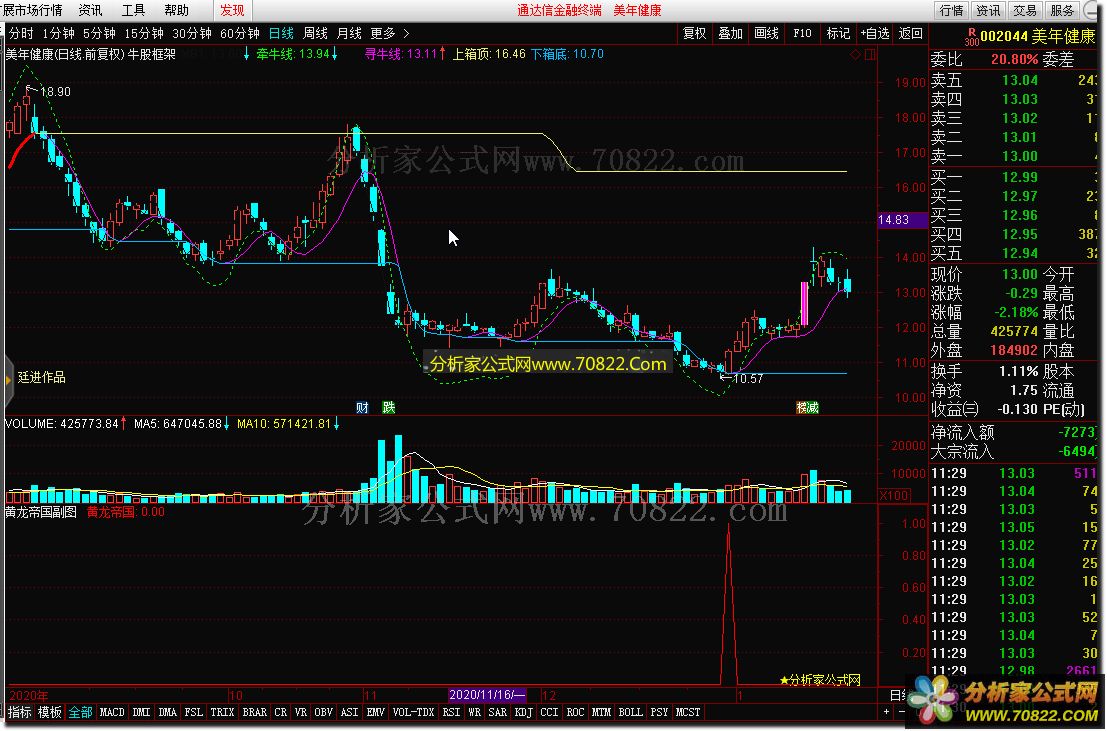Add stock with +自选 button
This screenshot has height=731, width=1107.
875,33
